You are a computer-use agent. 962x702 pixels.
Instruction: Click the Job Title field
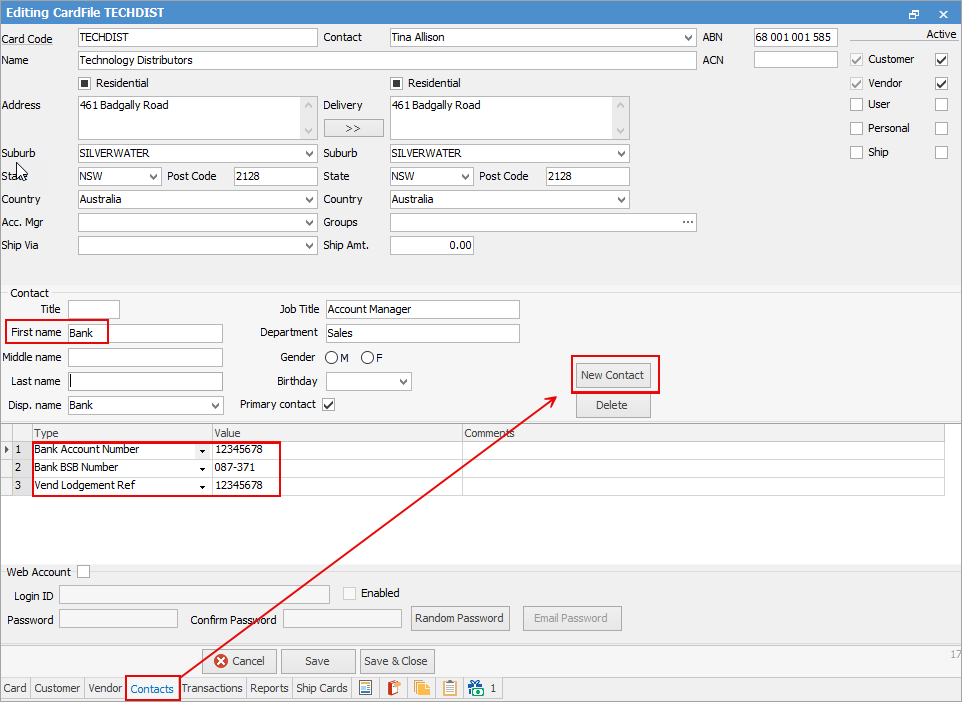tap(423, 309)
